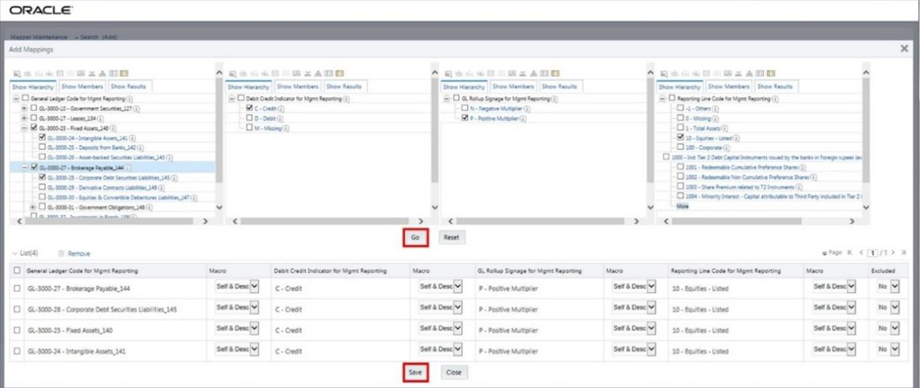This screenshot has width=920, height=388.
Task: Click search icon in Debit Credit Indicator panel toolbar
Action: (232, 73)
